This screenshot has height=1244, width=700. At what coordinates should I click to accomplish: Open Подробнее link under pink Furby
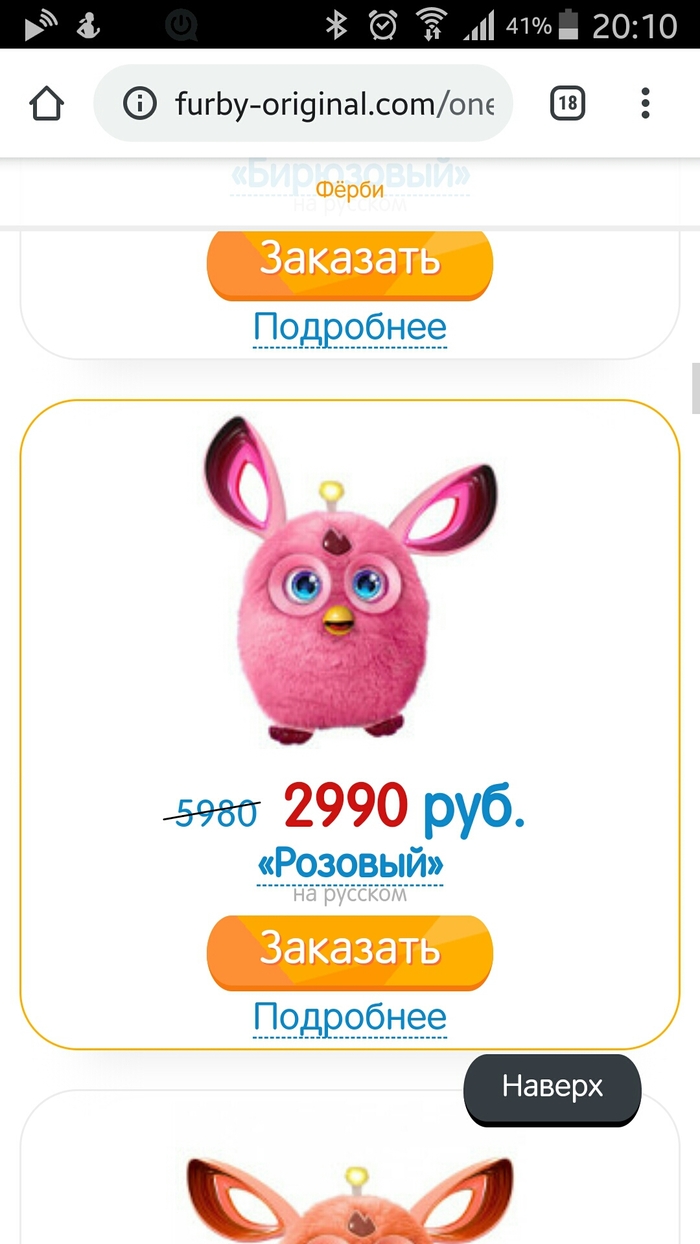pyautogui.click(x=350, y=1018)
